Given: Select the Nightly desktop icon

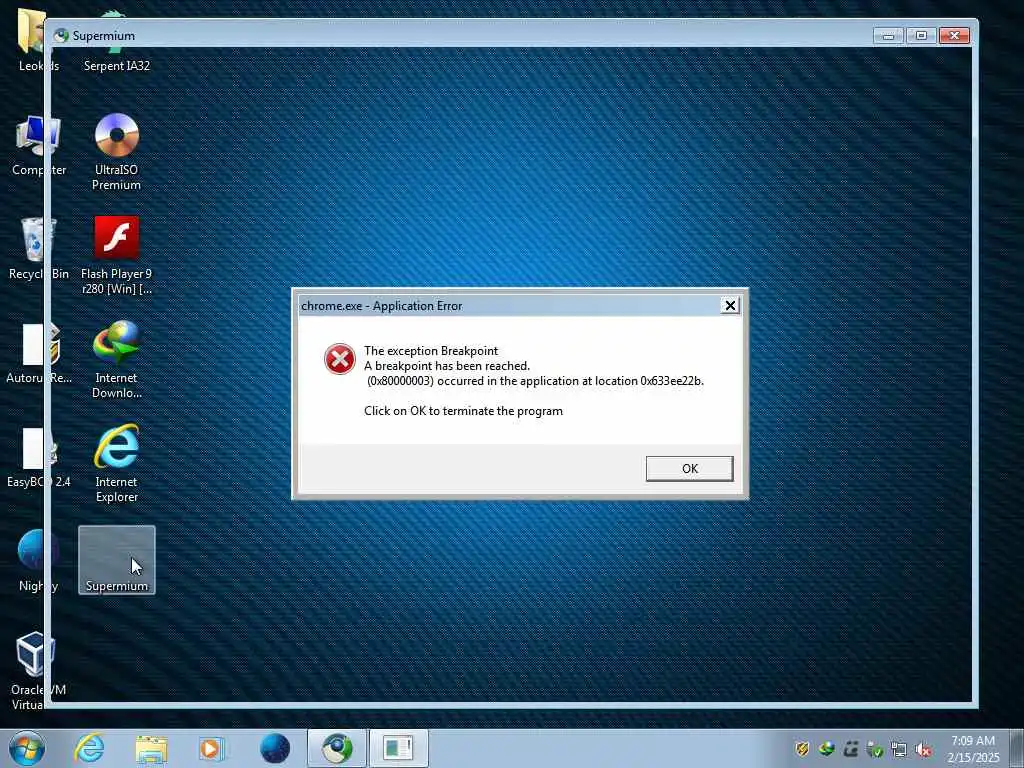Looking at the screenshot, I should [x=39, y=561].
